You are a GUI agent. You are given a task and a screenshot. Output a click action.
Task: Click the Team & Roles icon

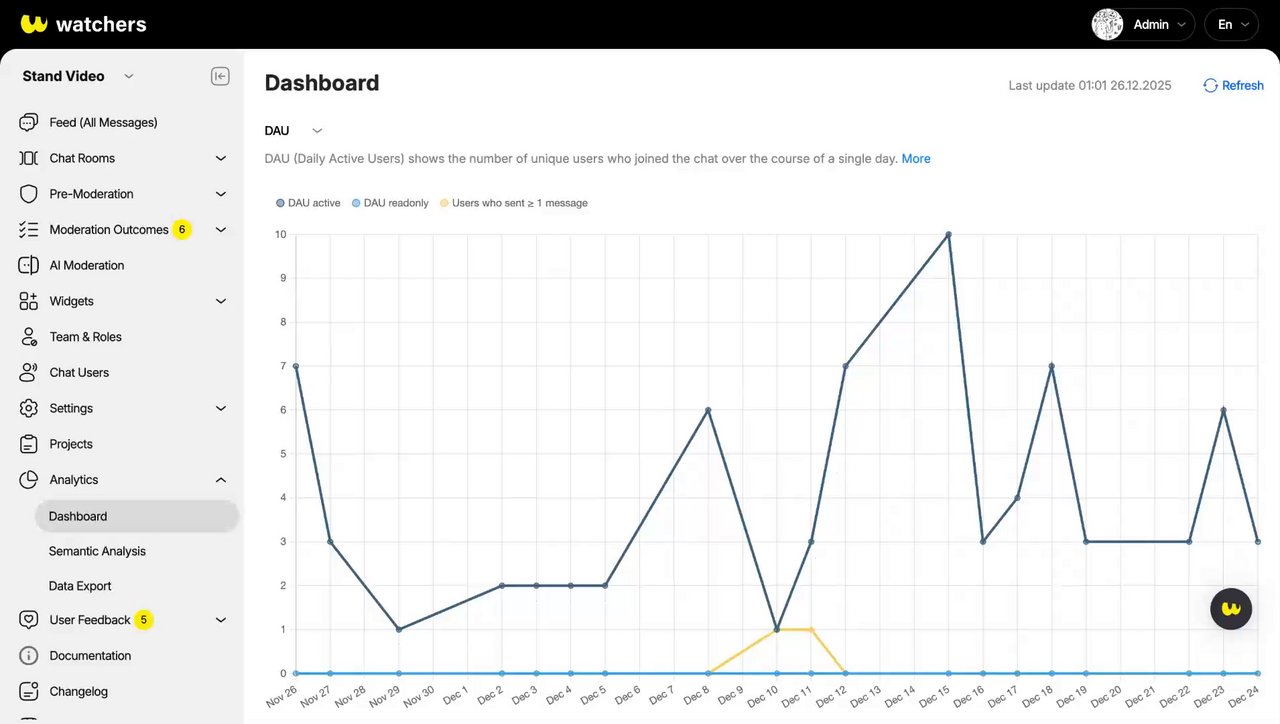coord(29,337)
